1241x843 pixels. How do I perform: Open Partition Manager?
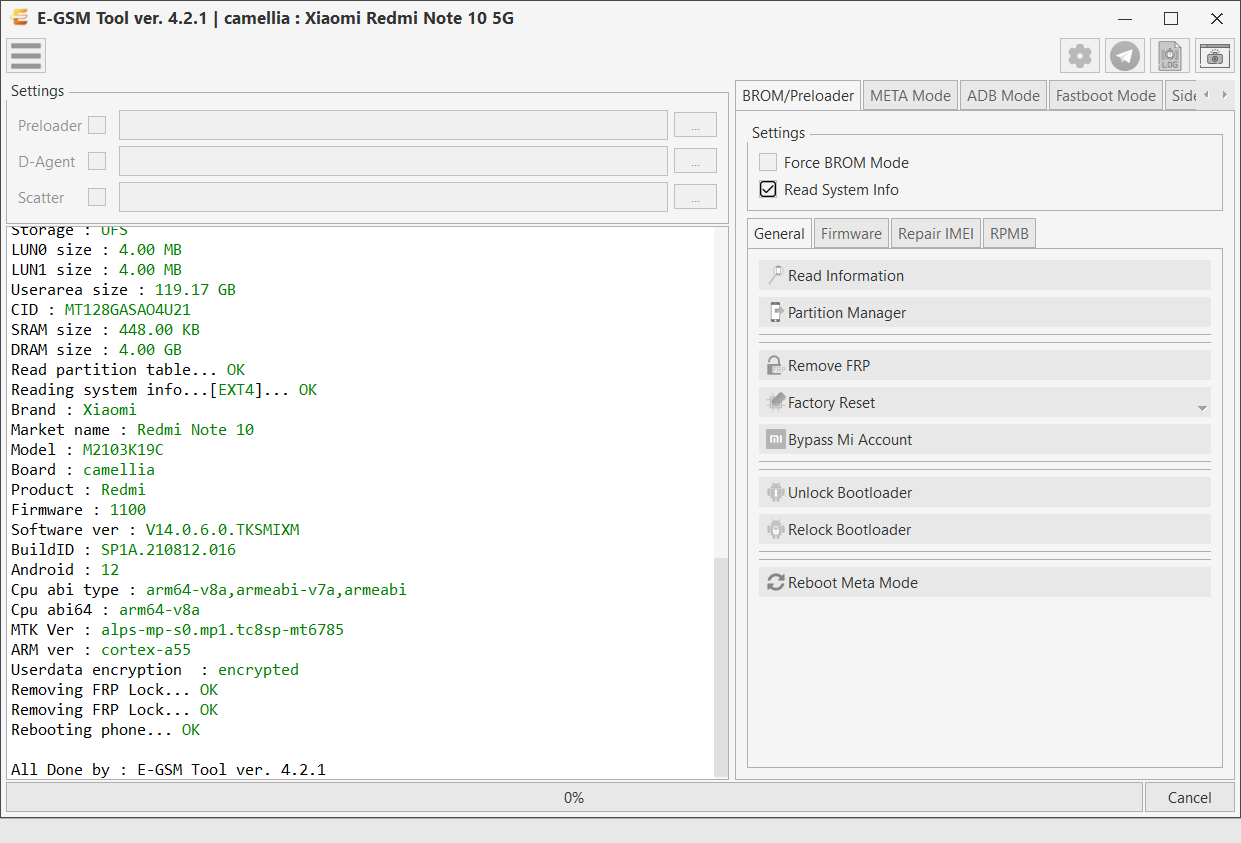click(985, 312)
